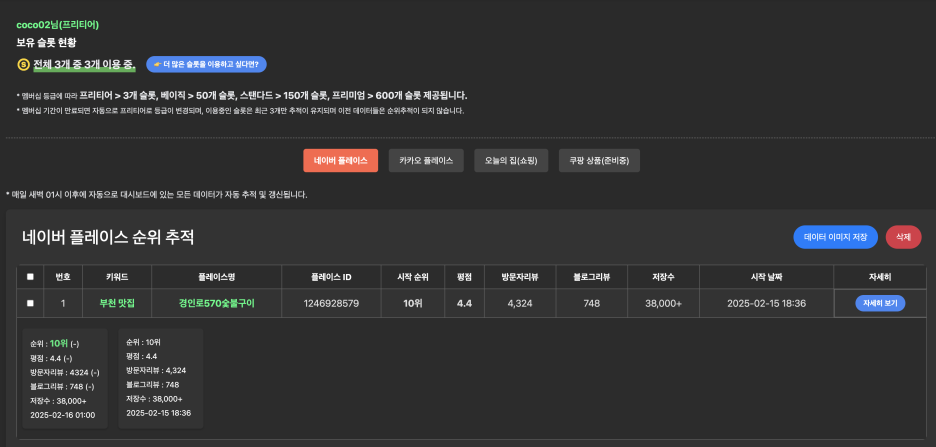Click the 블로그리뷰 column header
Viewport: 936px width, 447px height.
(x=592, y=276)
